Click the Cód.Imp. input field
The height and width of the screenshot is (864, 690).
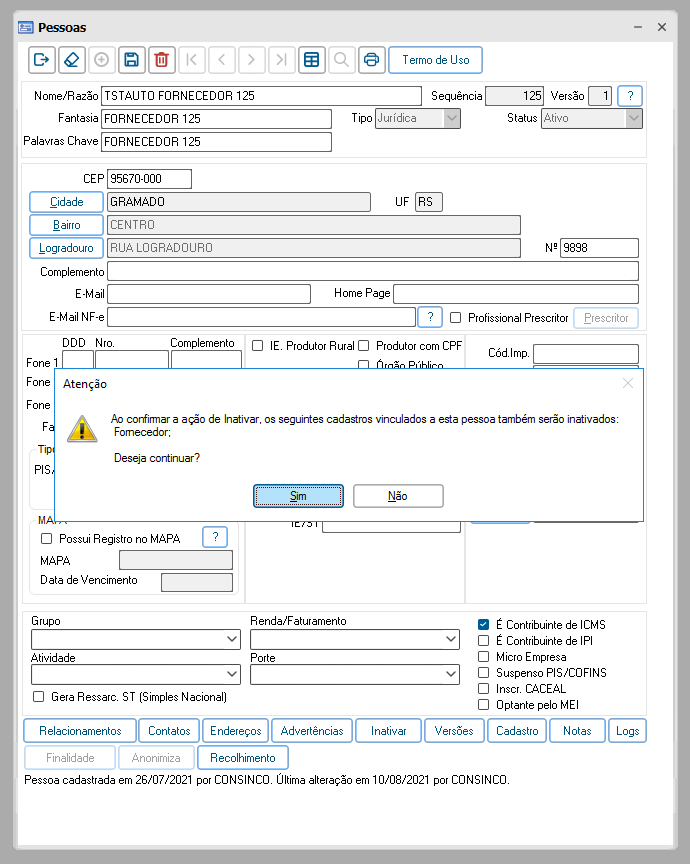586,353
